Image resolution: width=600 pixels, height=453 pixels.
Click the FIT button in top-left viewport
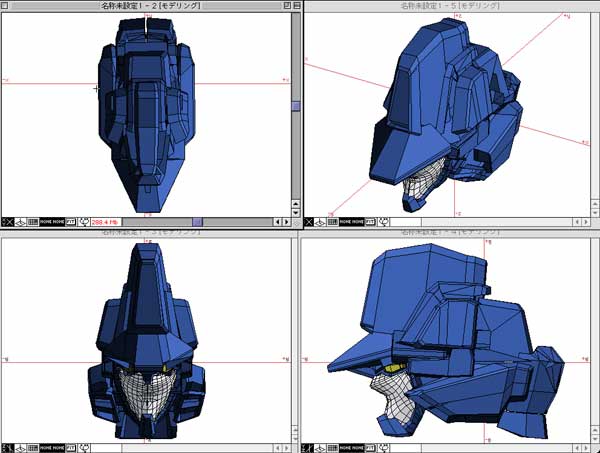coord(71,221)
